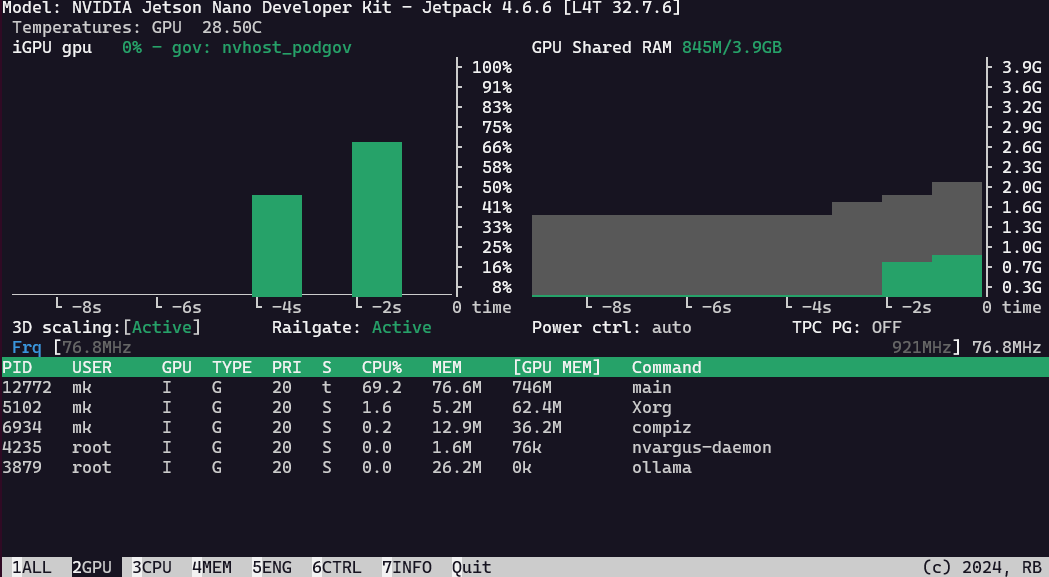1049x577 pixels.
Task: Sort by [GPU MEM] column header
Action: [557, 367]
